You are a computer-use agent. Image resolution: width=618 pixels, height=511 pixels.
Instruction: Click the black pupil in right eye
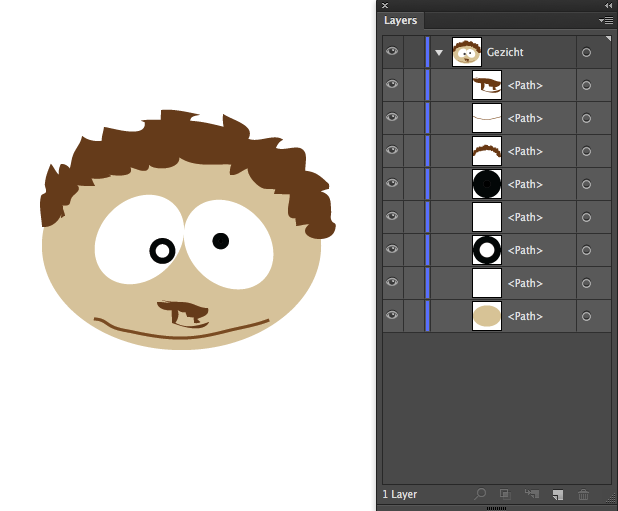[221, 241]
